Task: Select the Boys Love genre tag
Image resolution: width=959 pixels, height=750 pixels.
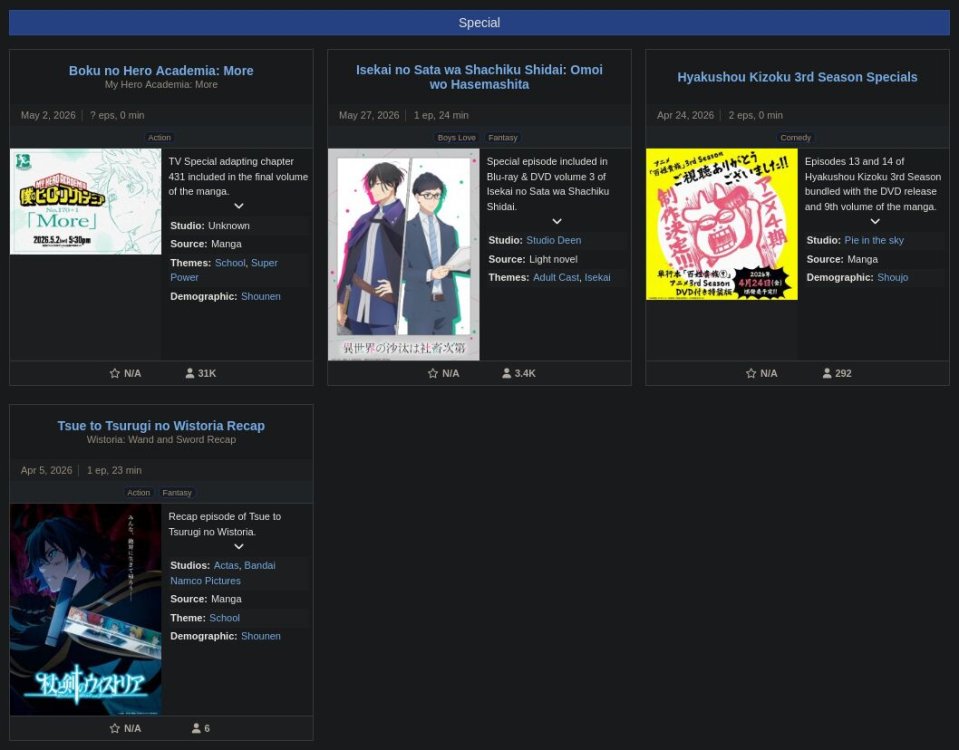Action: 456,137
